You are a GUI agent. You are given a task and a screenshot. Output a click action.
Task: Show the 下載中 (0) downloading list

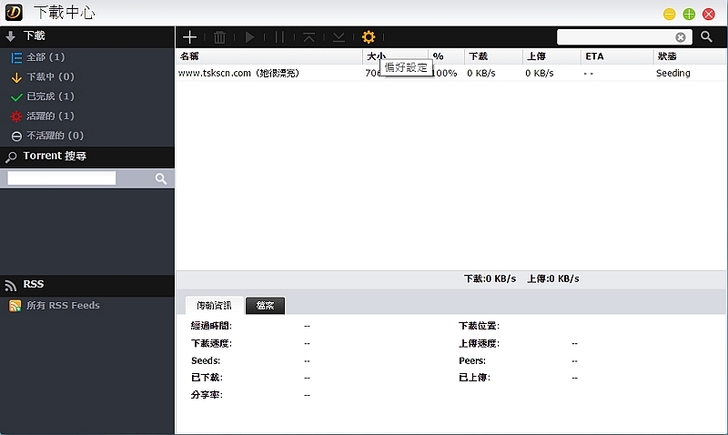pyautogui.click(x=50, y=77)
